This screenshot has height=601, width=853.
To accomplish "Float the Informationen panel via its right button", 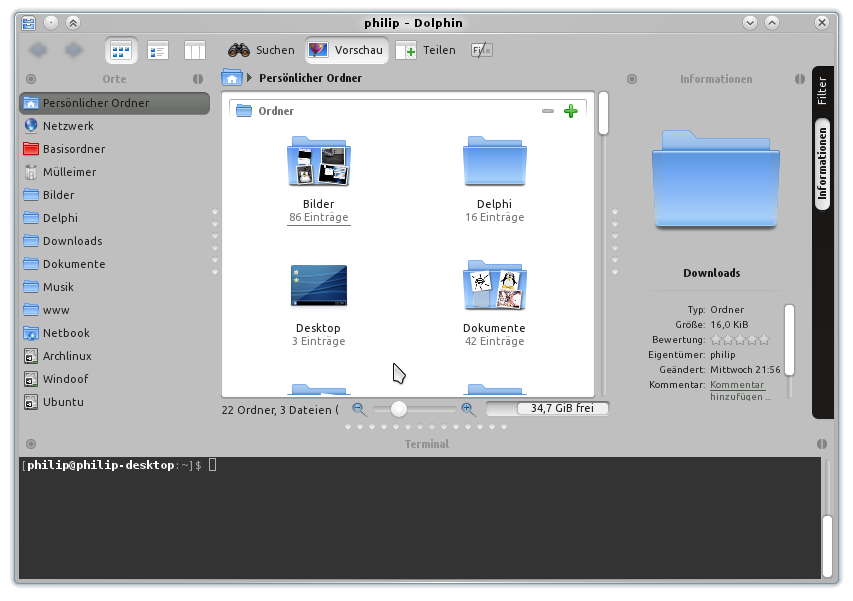I will pyautogui.click(x=800, y=79).
